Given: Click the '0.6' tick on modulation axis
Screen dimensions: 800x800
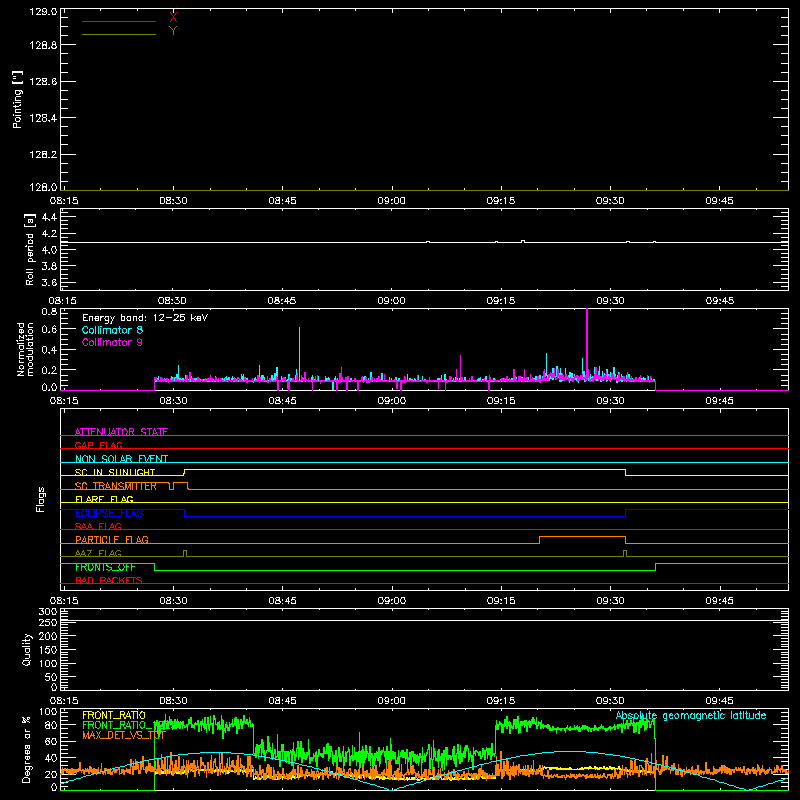Looking at the screenshot, I should click(49, 330).
